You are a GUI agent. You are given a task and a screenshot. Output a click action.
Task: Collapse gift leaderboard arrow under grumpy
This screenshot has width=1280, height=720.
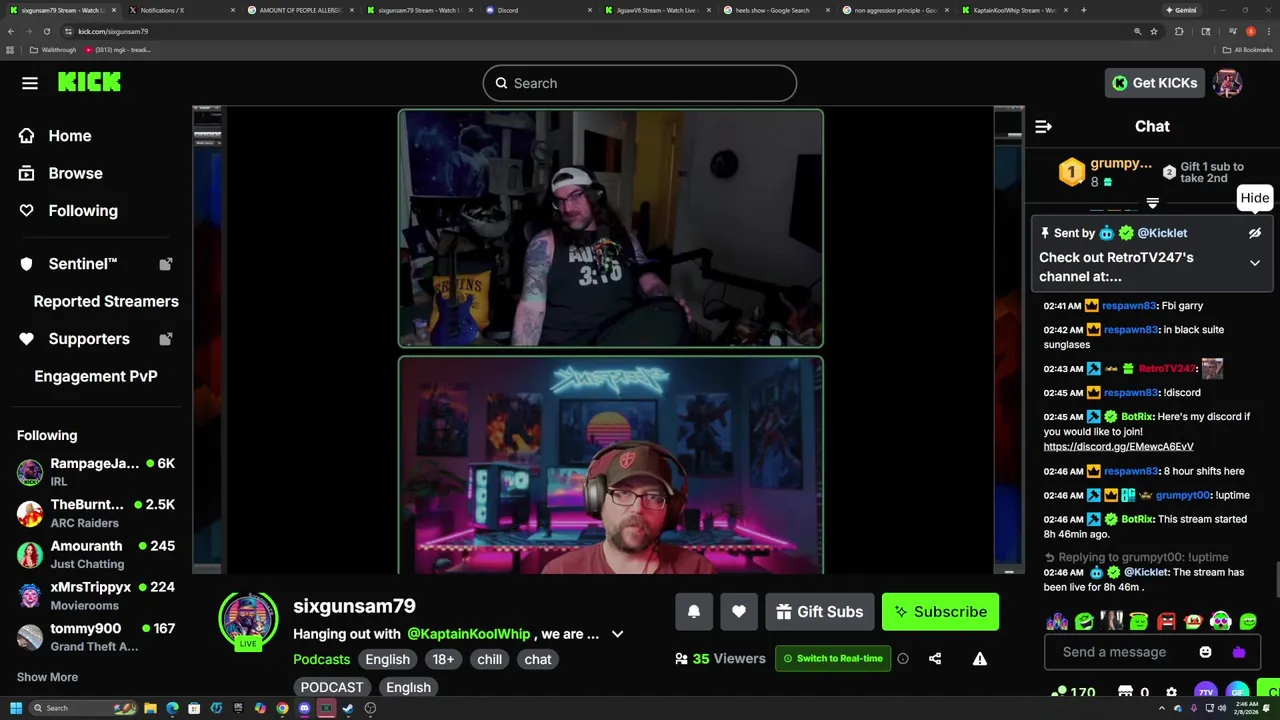point(1153,203)
